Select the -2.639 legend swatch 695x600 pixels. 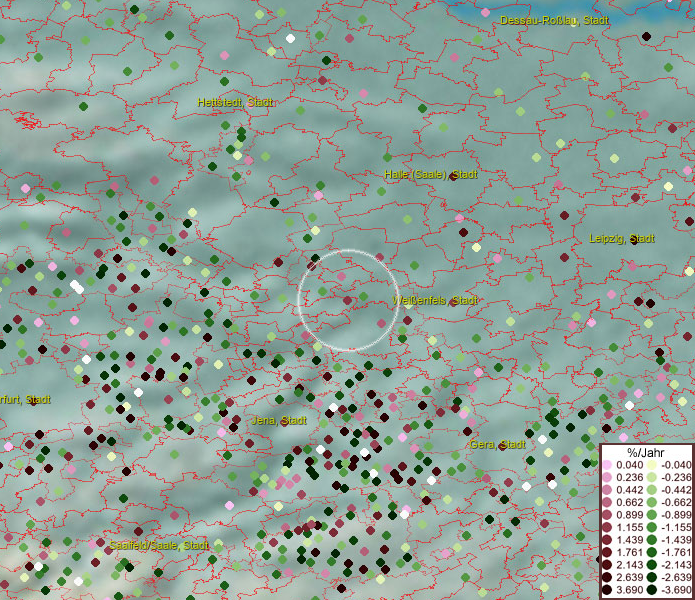[x=652, y=577]
